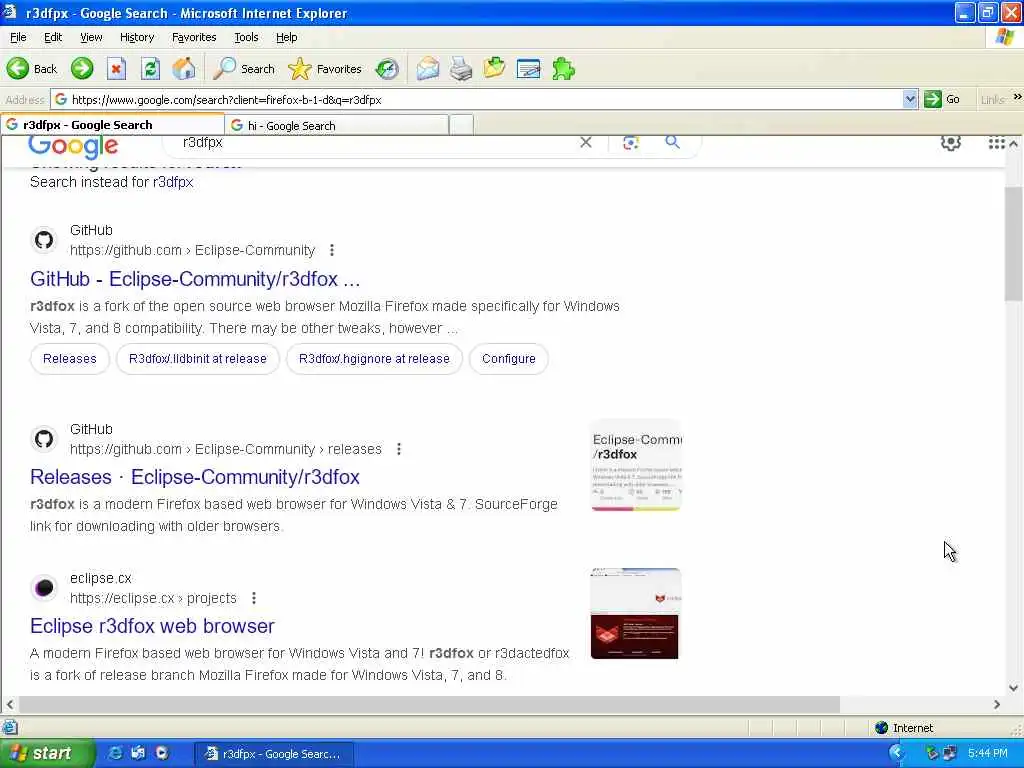Open Google settings gear icon
Viewport: 1024px width, 768px height.
click(950, 142)
